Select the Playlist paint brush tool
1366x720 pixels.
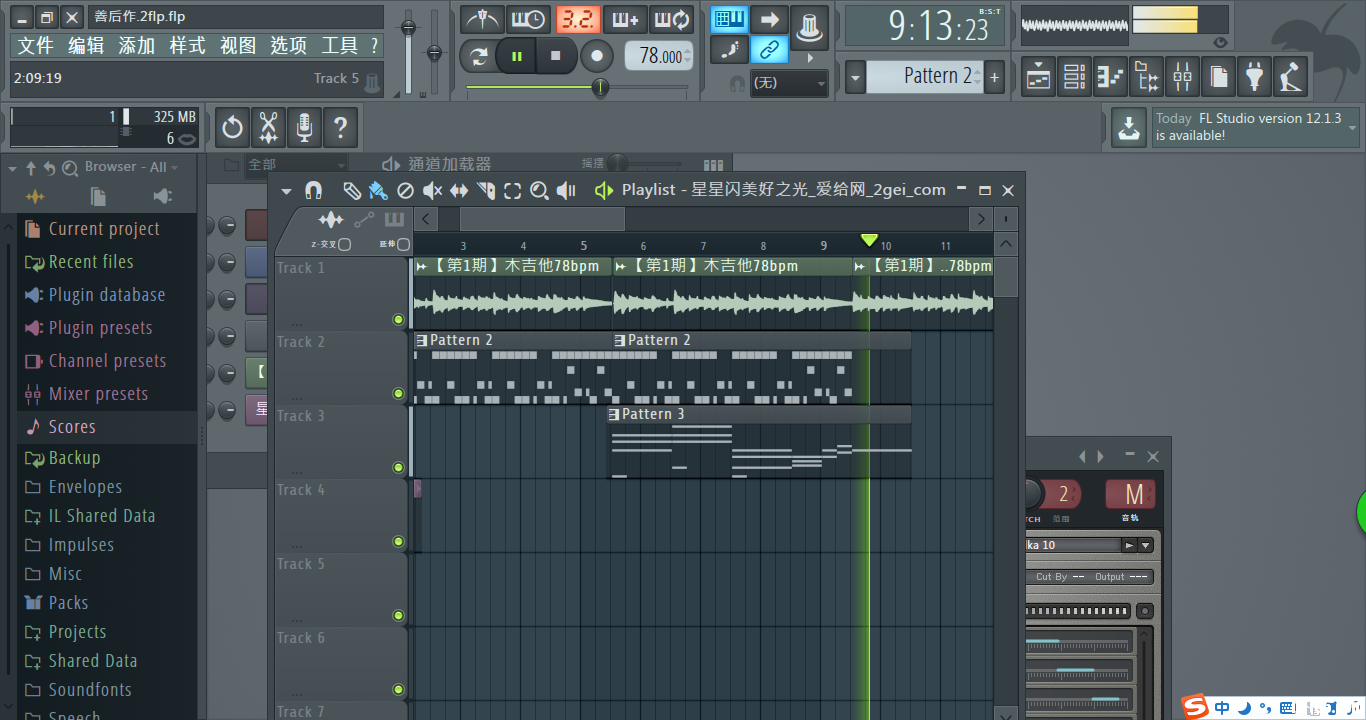click(x=378, y=190)
